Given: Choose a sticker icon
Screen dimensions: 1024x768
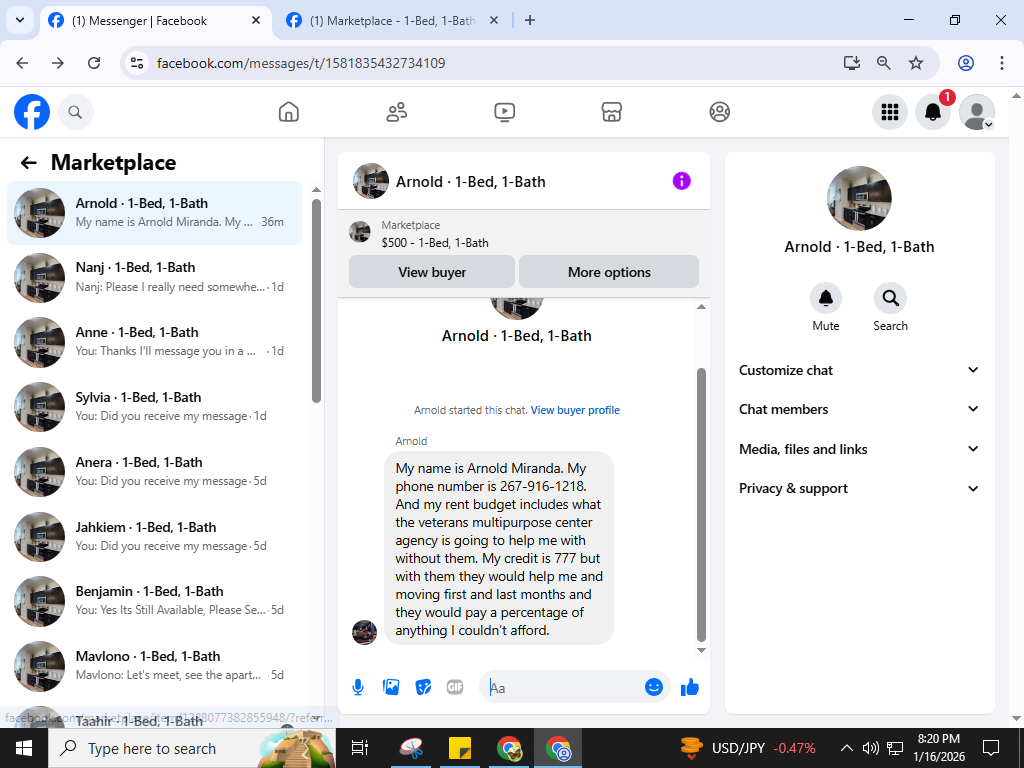Looking at the screenshot, I should coord(423,687).
